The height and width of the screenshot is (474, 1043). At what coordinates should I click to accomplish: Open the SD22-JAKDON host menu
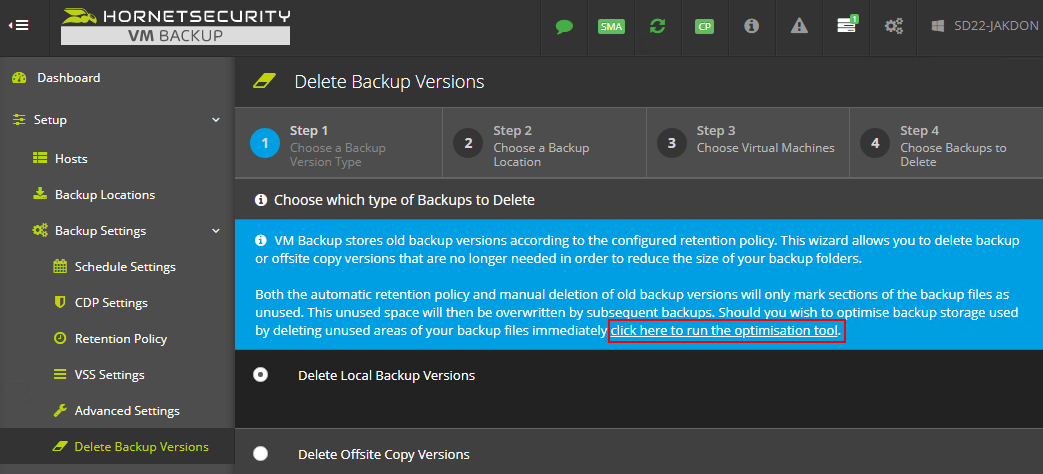985,26
